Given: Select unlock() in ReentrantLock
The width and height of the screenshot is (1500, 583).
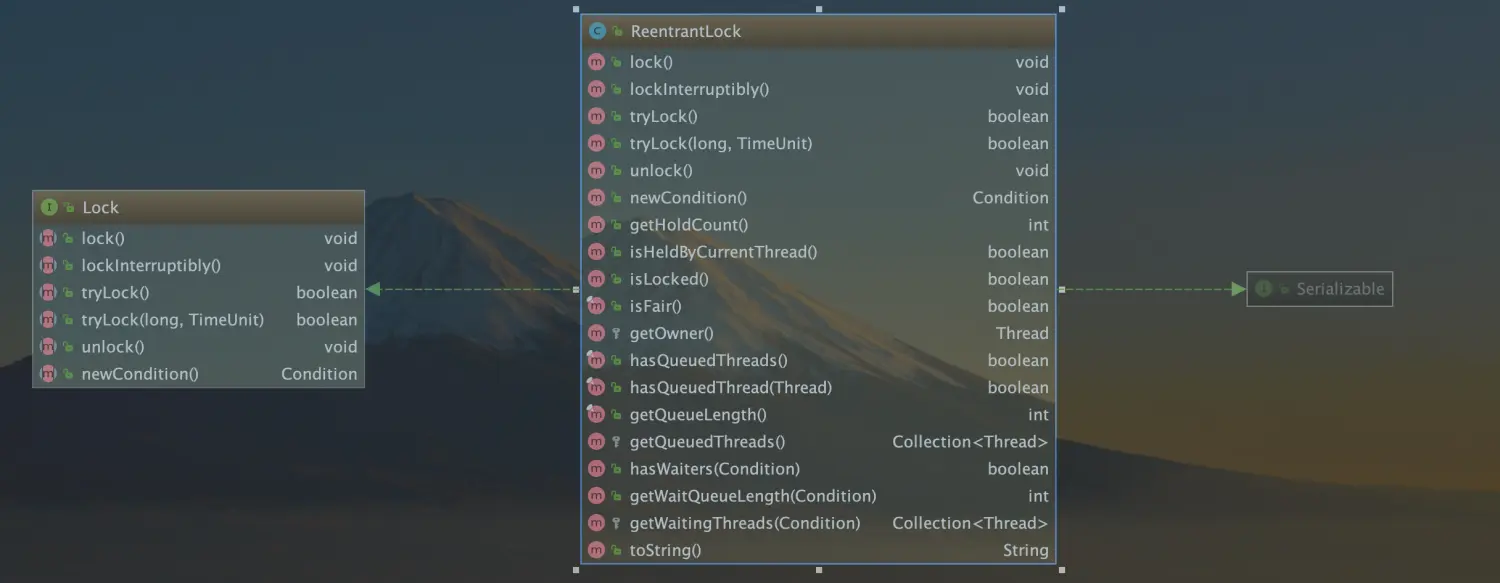Looking at the screenshot, I should [818, 171].
